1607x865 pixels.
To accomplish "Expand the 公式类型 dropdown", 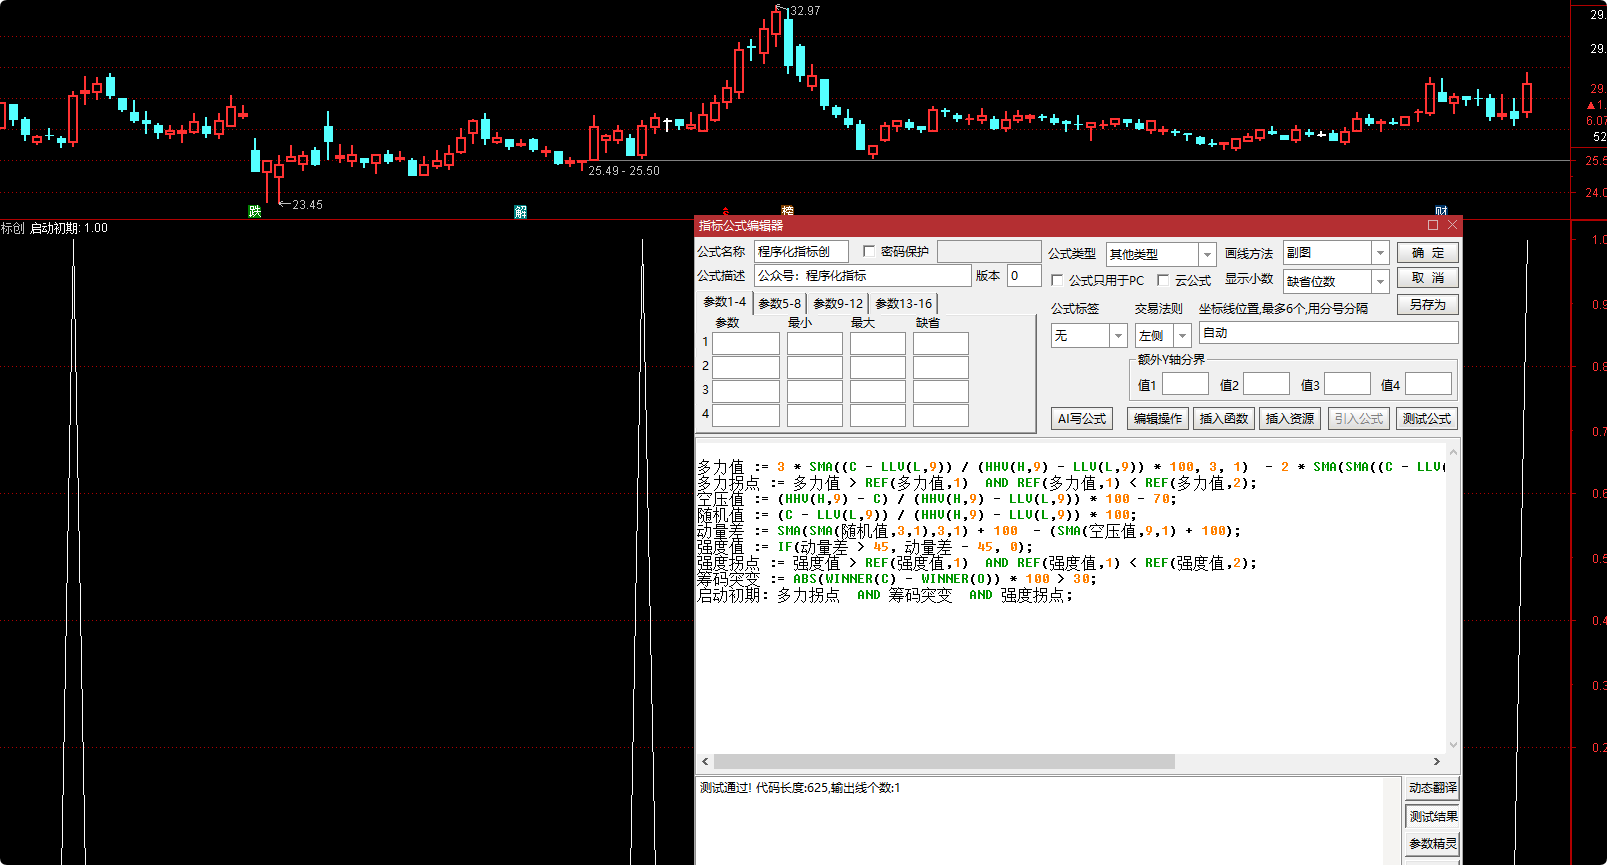I will coord(1207,255).
